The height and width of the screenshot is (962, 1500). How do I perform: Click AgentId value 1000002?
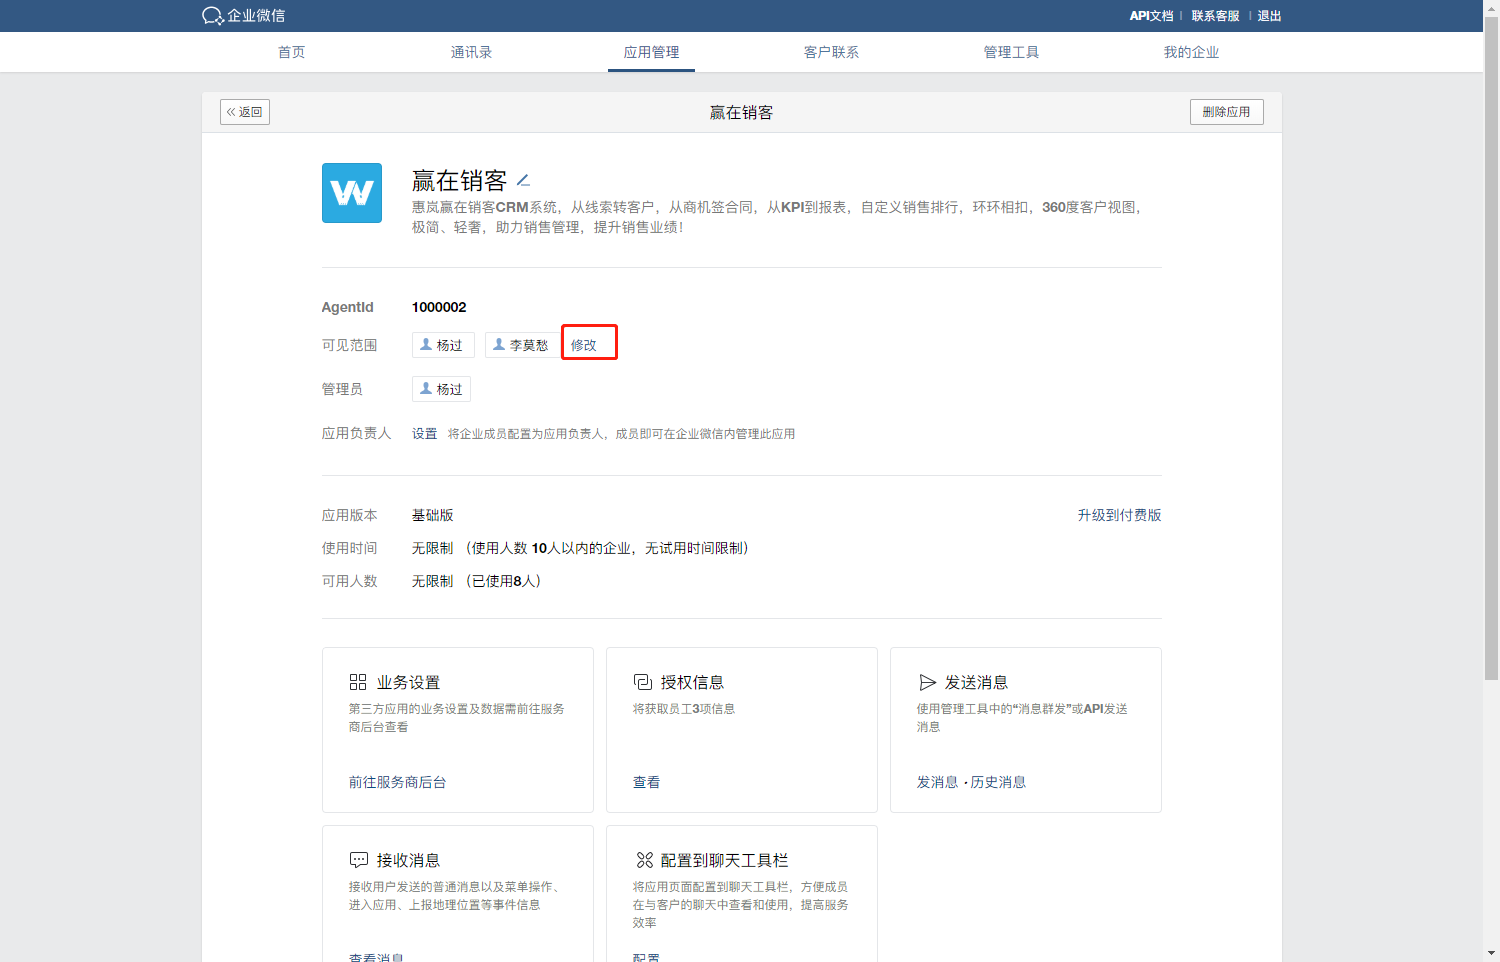point(439,307)
